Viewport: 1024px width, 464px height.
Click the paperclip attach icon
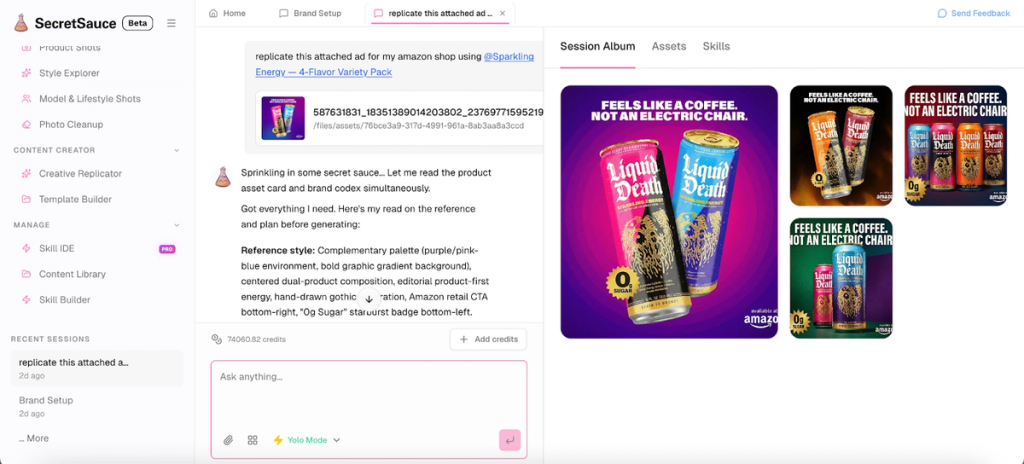[x=228, y=440]
